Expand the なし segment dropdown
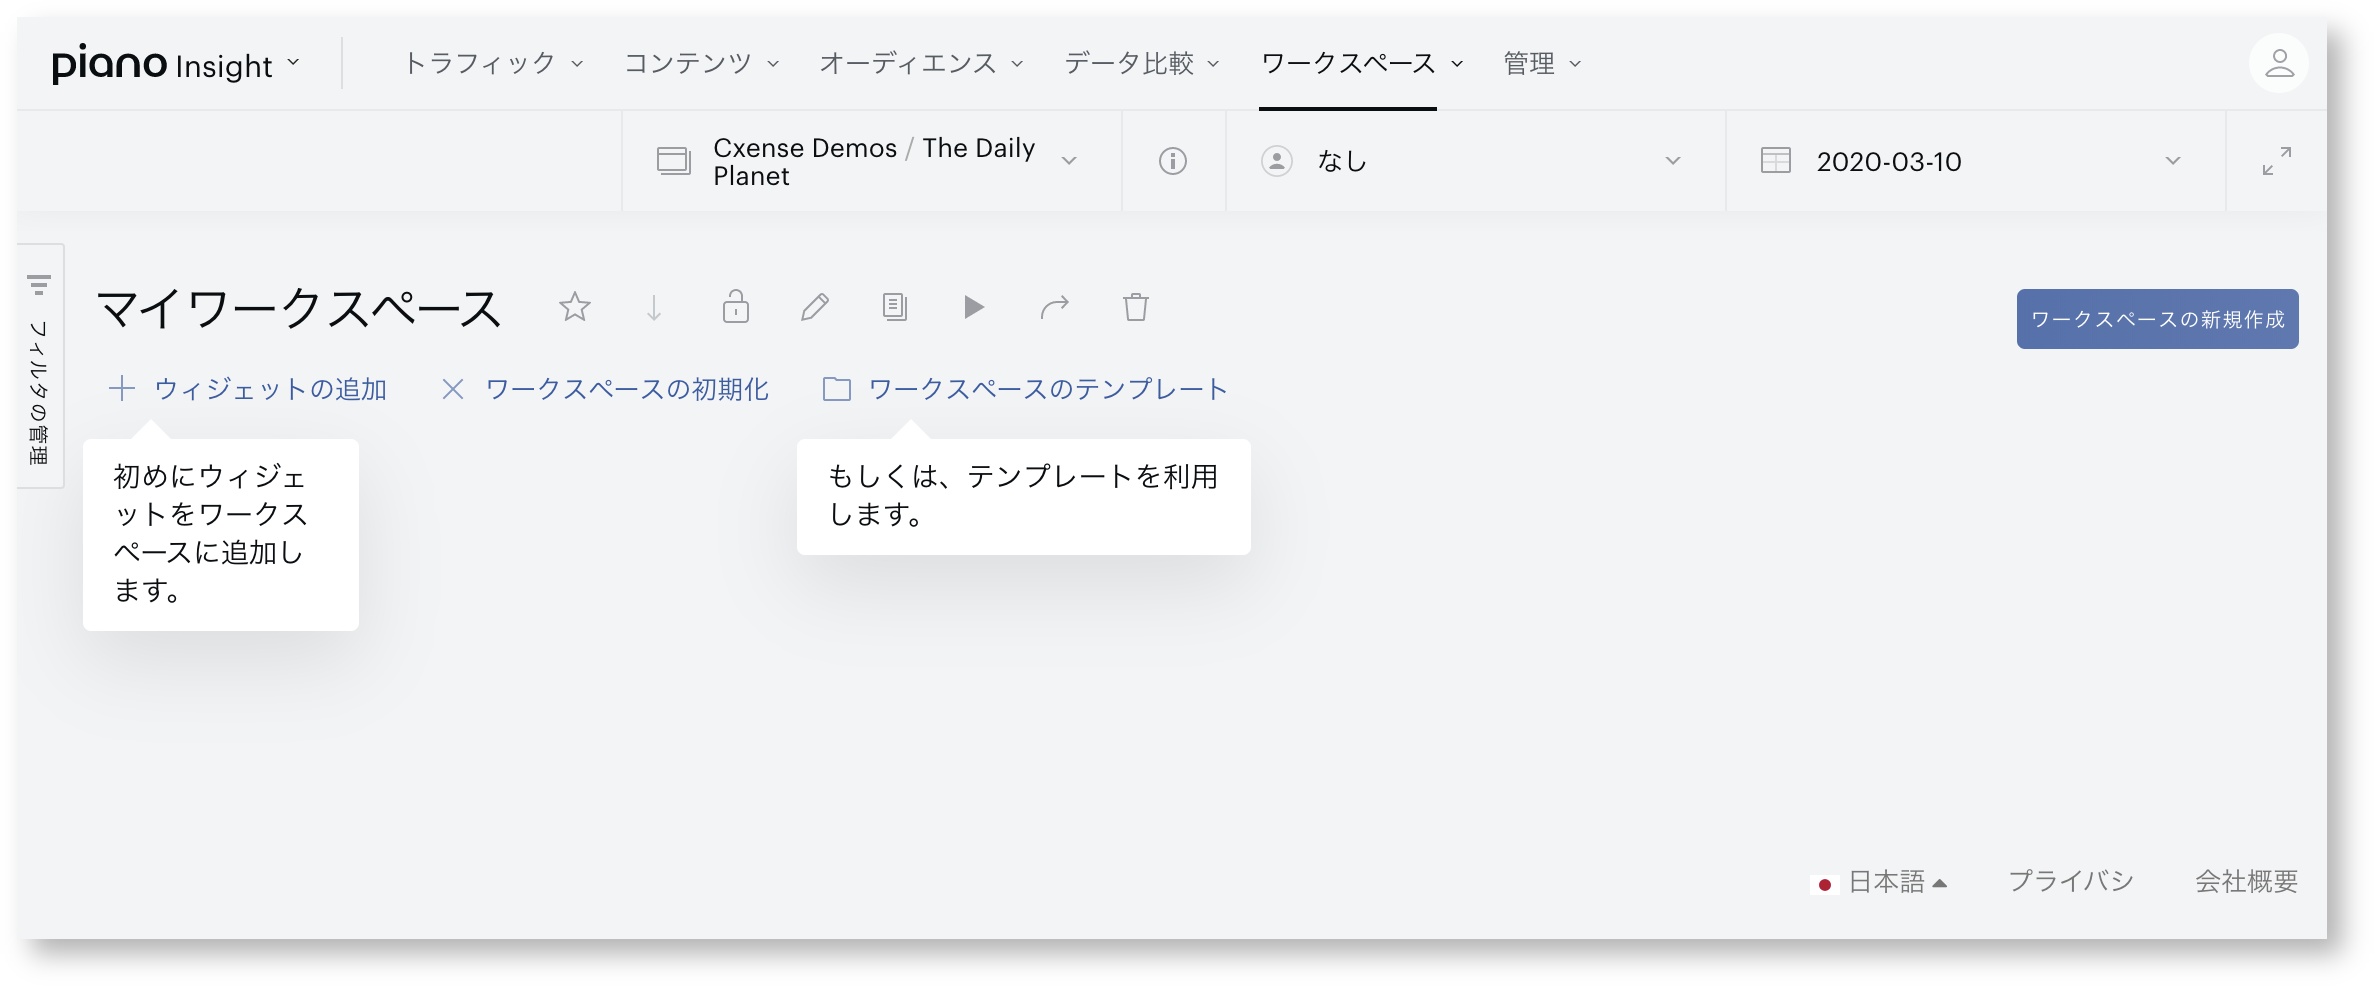 (1476, 161)
